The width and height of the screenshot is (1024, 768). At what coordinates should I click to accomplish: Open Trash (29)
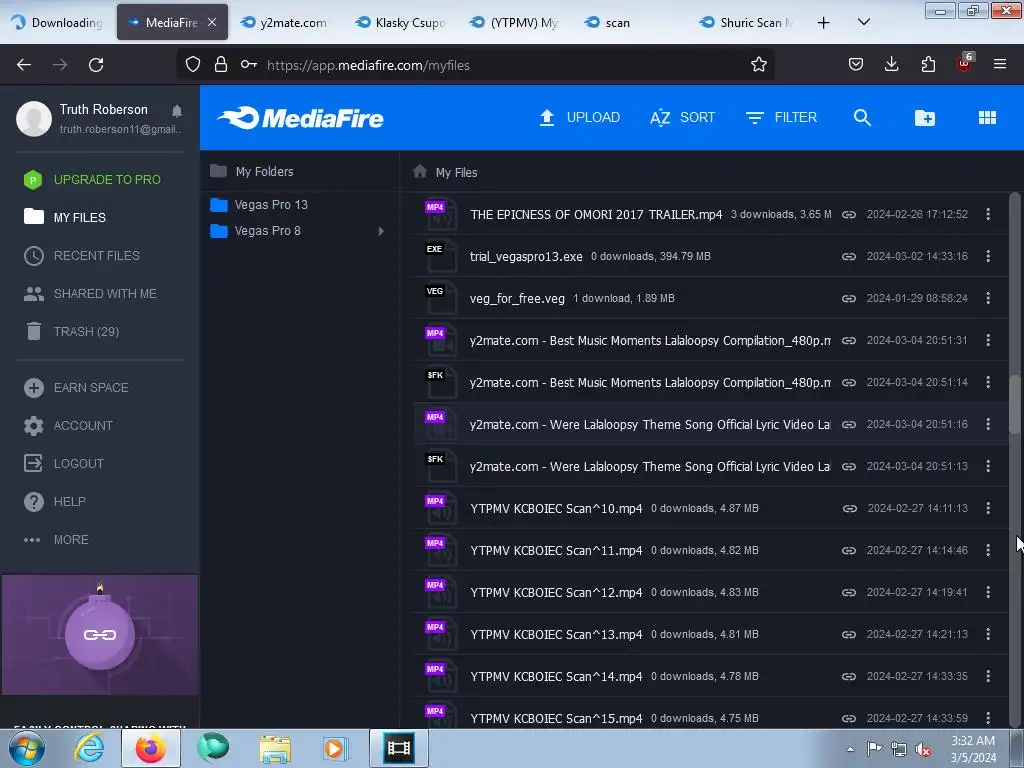pos(71,332)
